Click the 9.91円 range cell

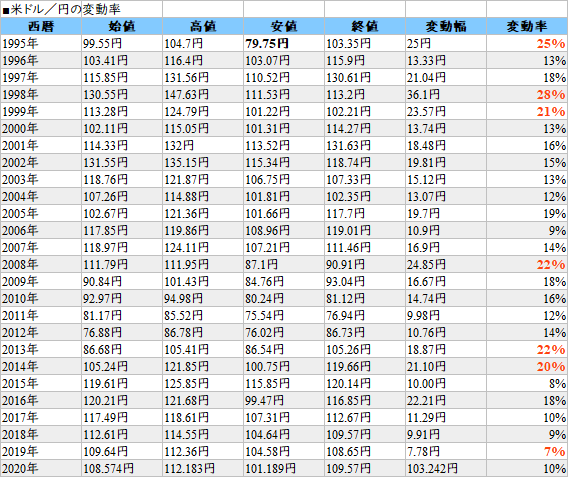(423, 435)
